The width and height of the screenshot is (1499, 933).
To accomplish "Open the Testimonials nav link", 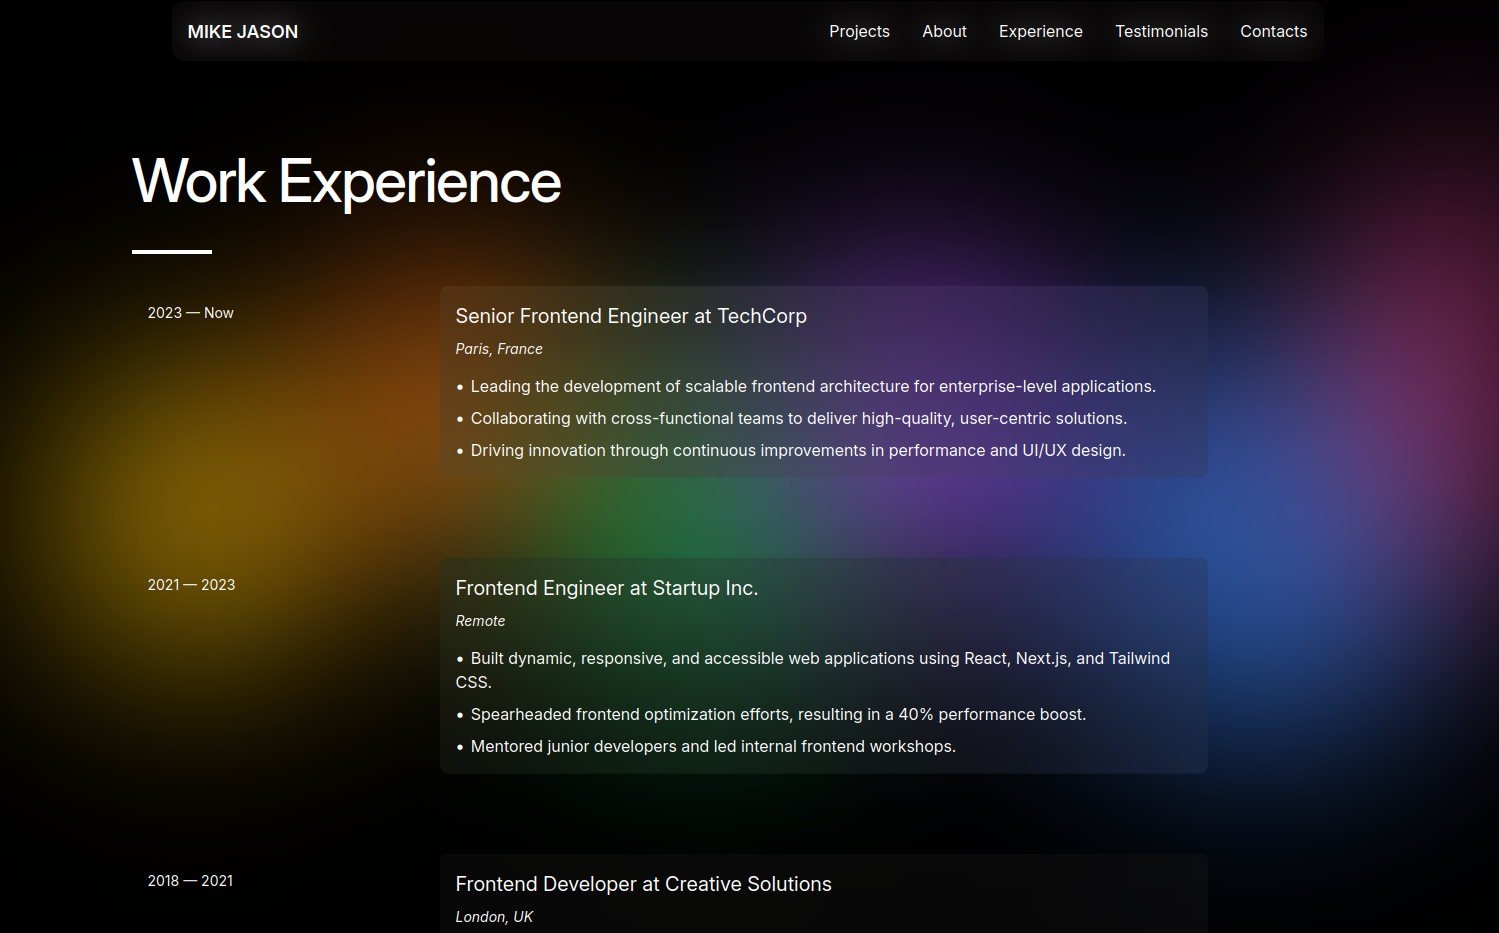I will [x=1161, y=32].
